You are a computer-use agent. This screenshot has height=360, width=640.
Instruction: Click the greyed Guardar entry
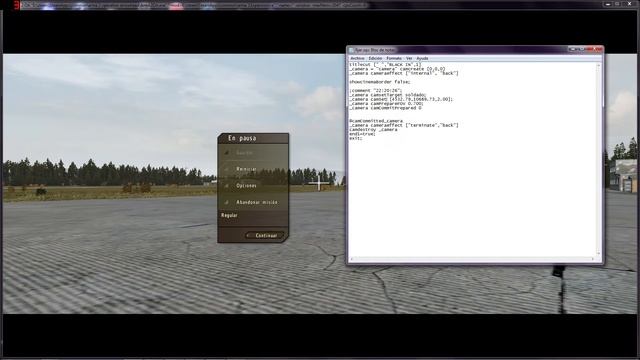tap(244, 153)
